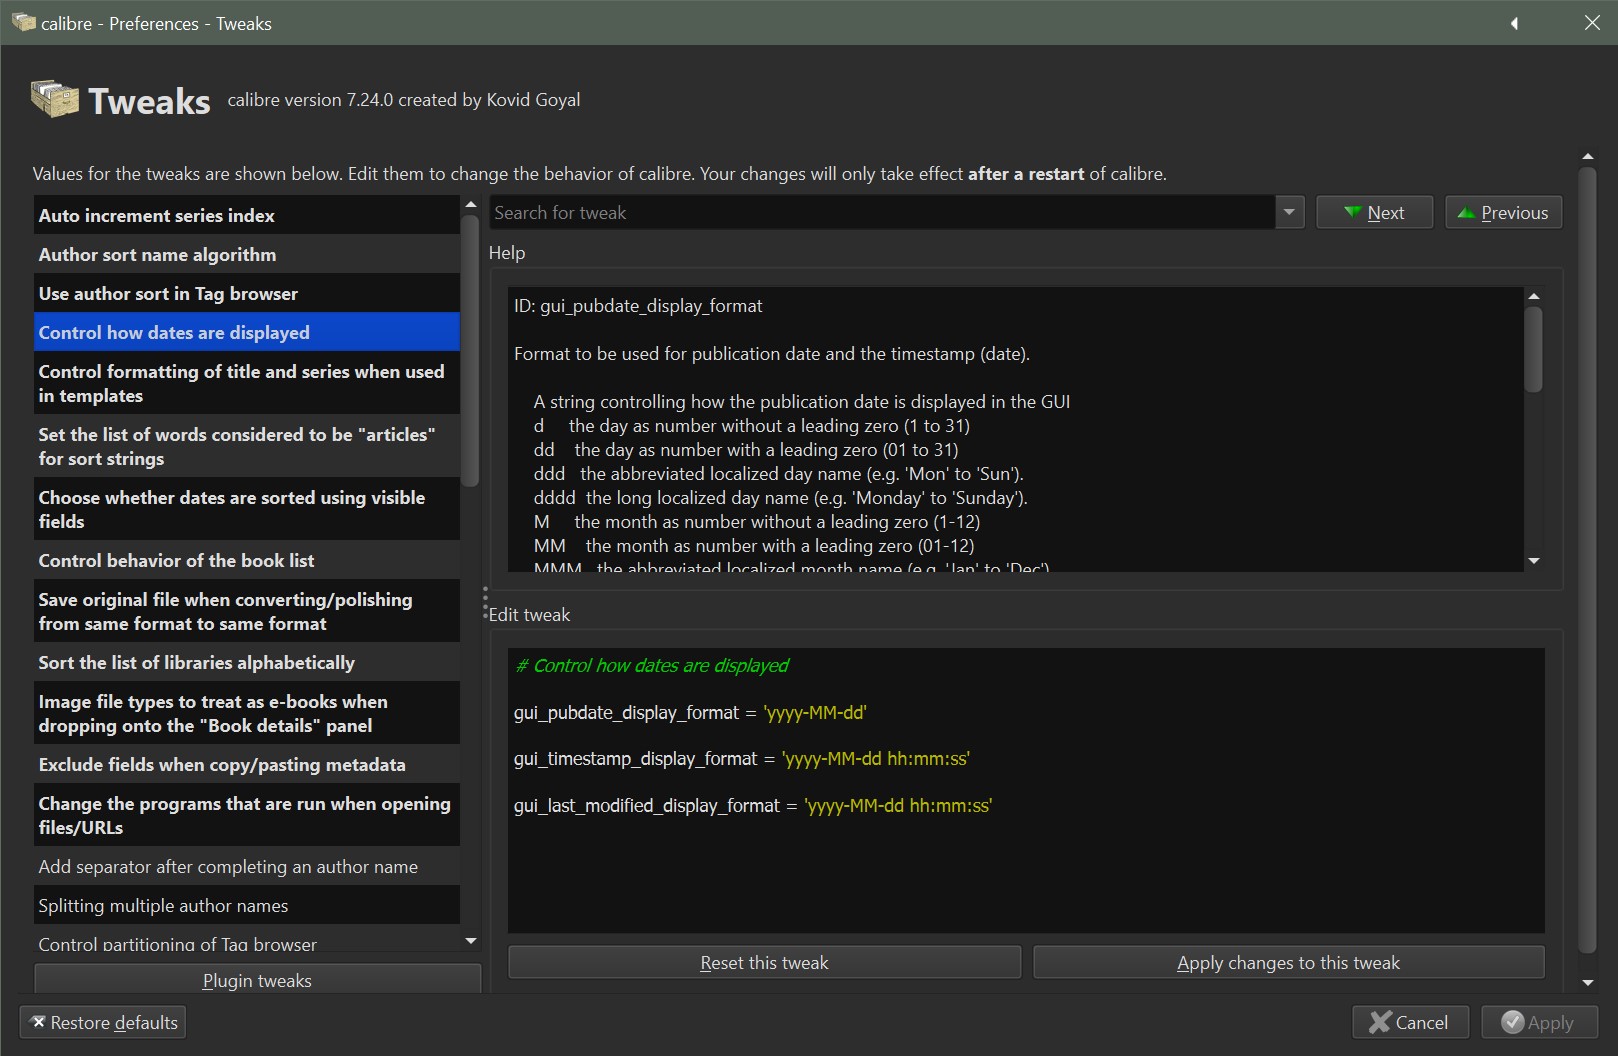
Task: Apply the preference changes
Action: tap(1539, 1022)
